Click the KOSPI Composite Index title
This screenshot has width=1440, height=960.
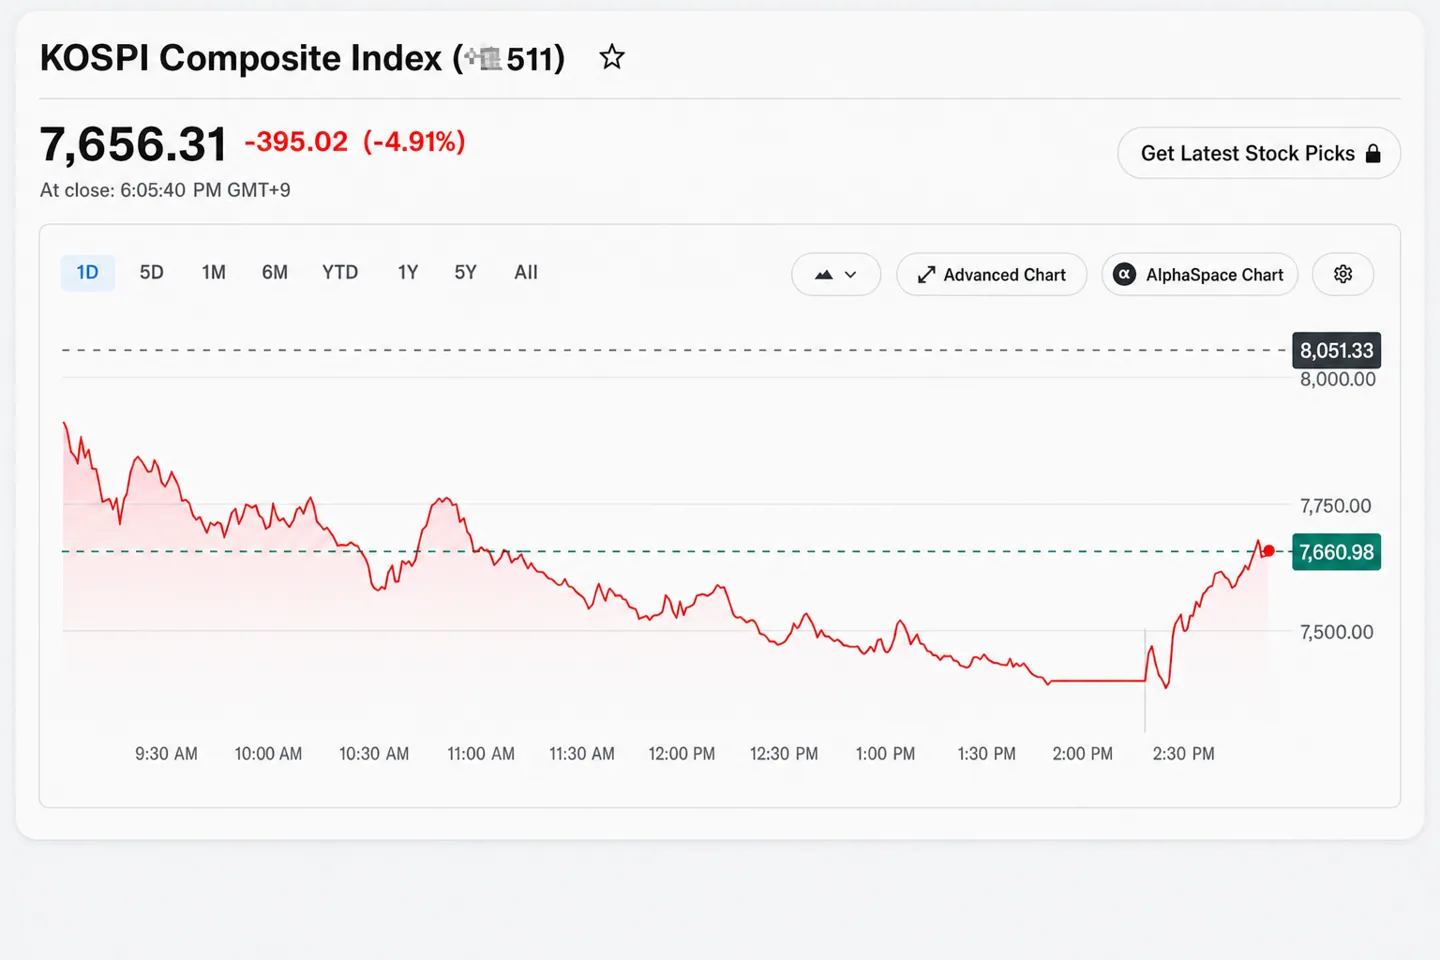302,58
